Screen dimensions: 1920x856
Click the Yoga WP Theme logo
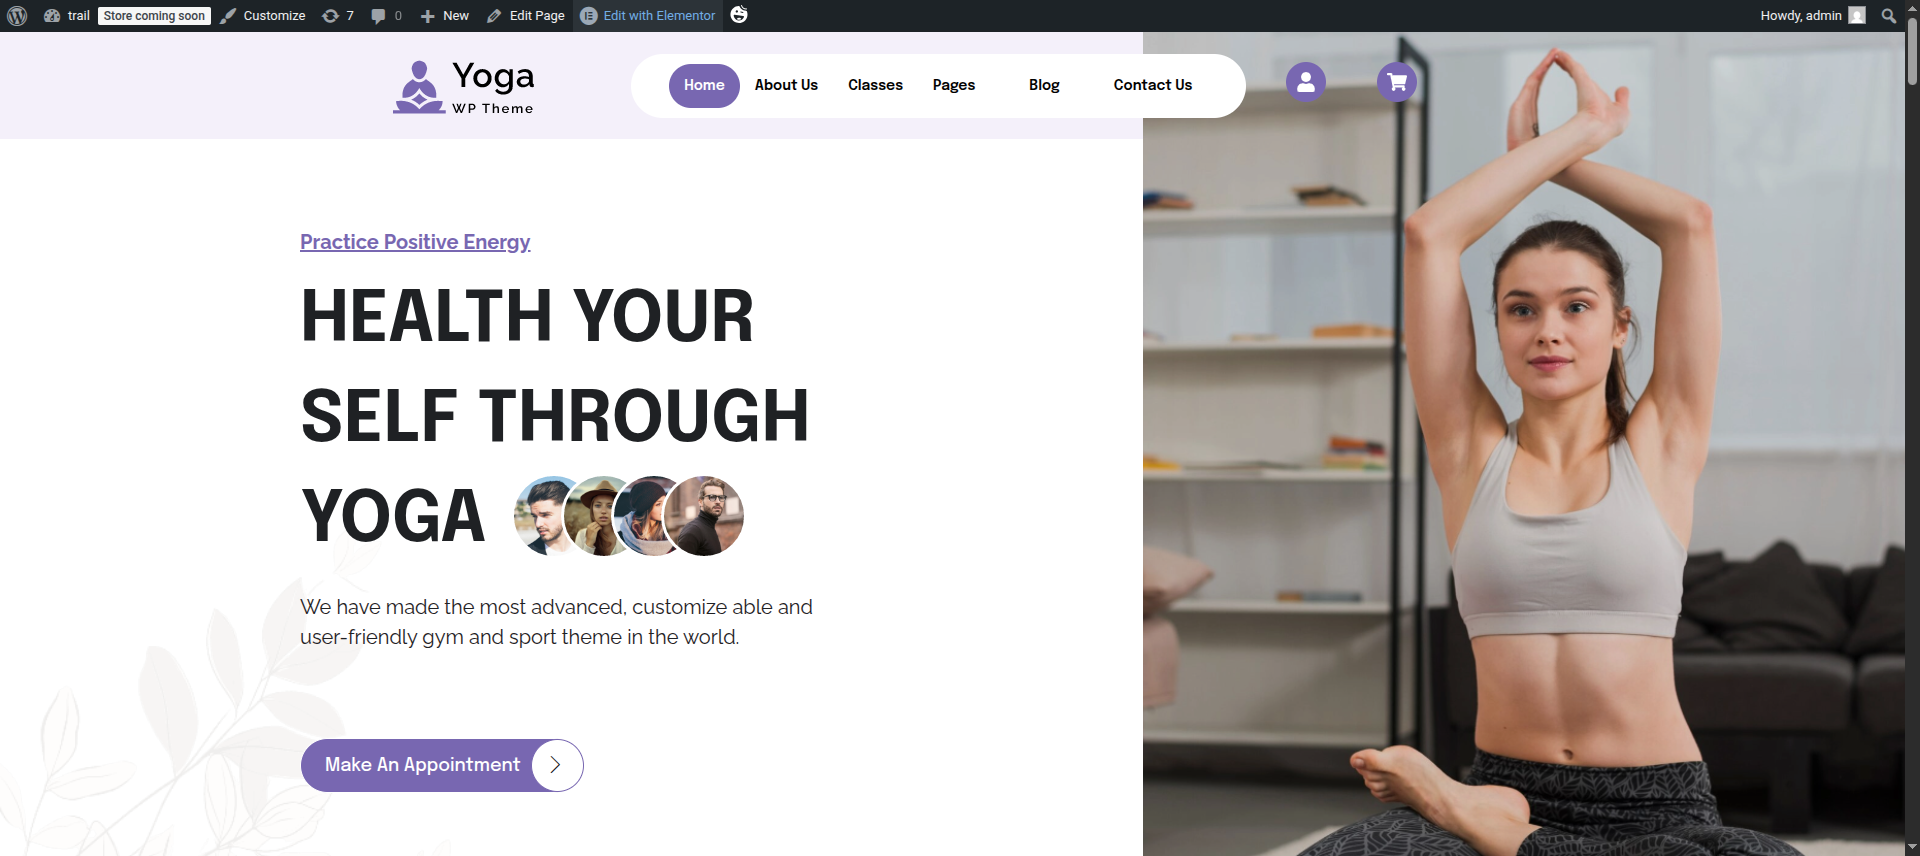(464, 87)
